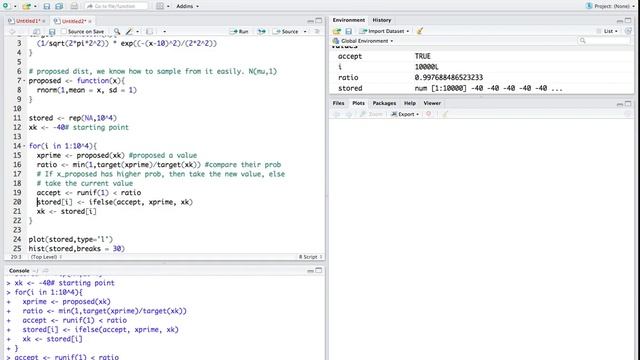The height and width of the screenshot is (360, 640).
Task: Click the previous plot arrow
Action: click(x=337, y=114)
